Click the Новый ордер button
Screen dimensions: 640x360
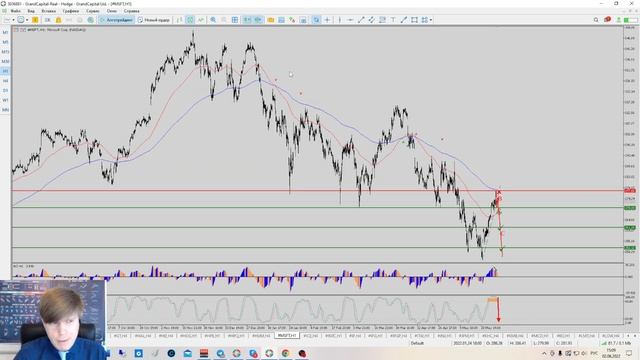point(153,20)
